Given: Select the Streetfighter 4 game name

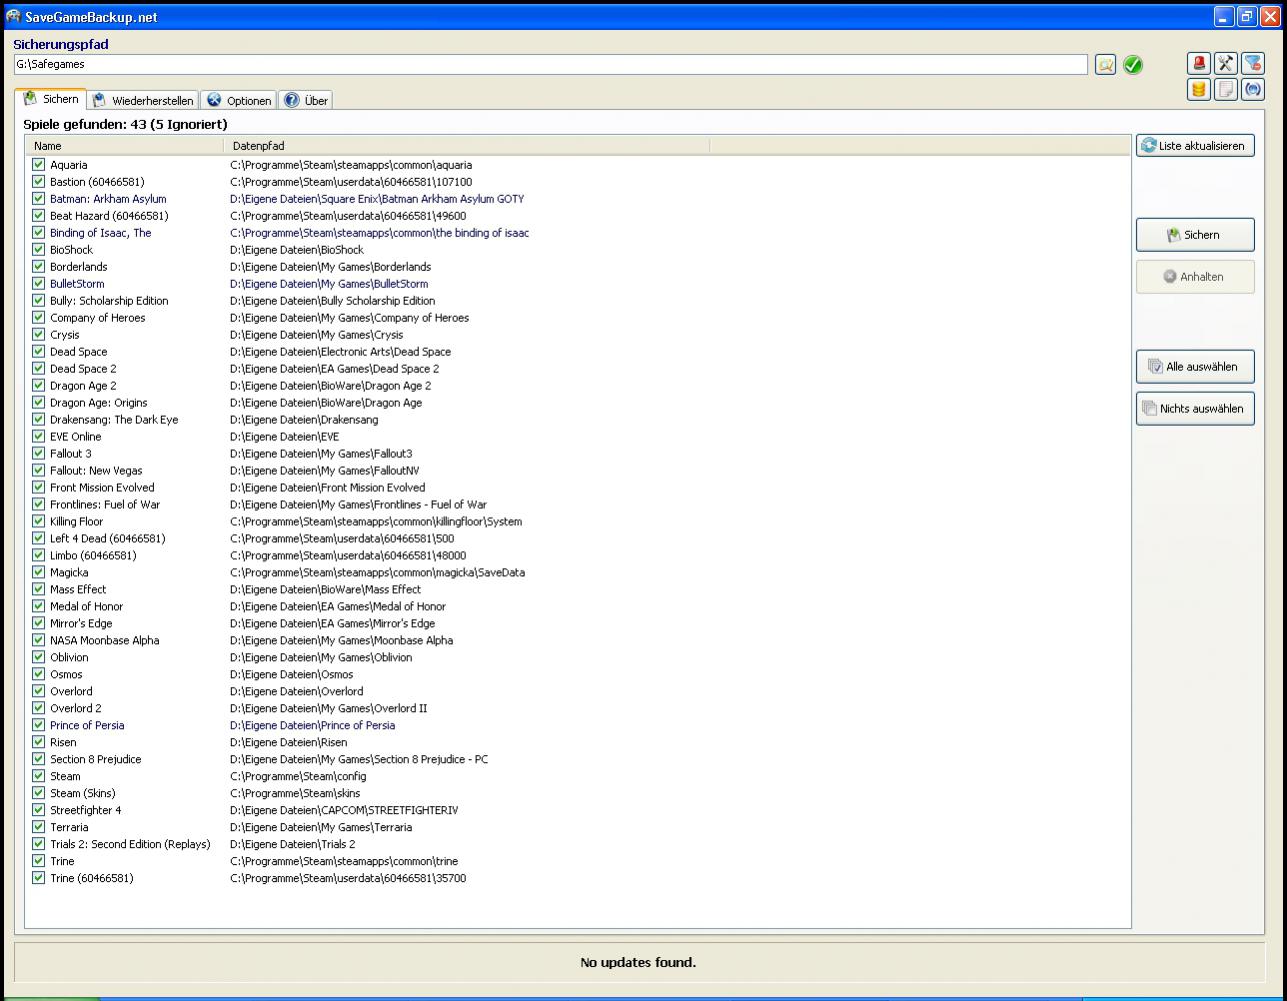Looking at the screenshot, I should [86, 811].
